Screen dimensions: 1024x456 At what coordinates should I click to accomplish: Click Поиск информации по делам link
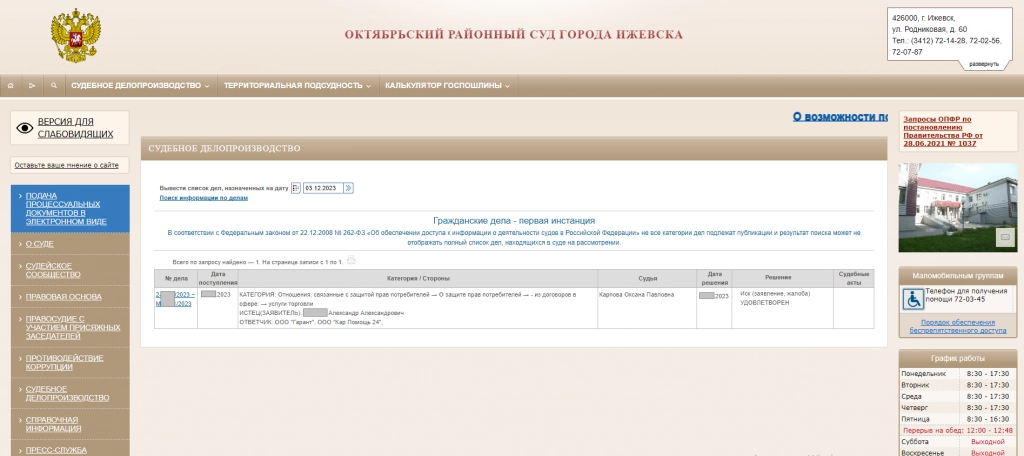click(x=204, y=198)
